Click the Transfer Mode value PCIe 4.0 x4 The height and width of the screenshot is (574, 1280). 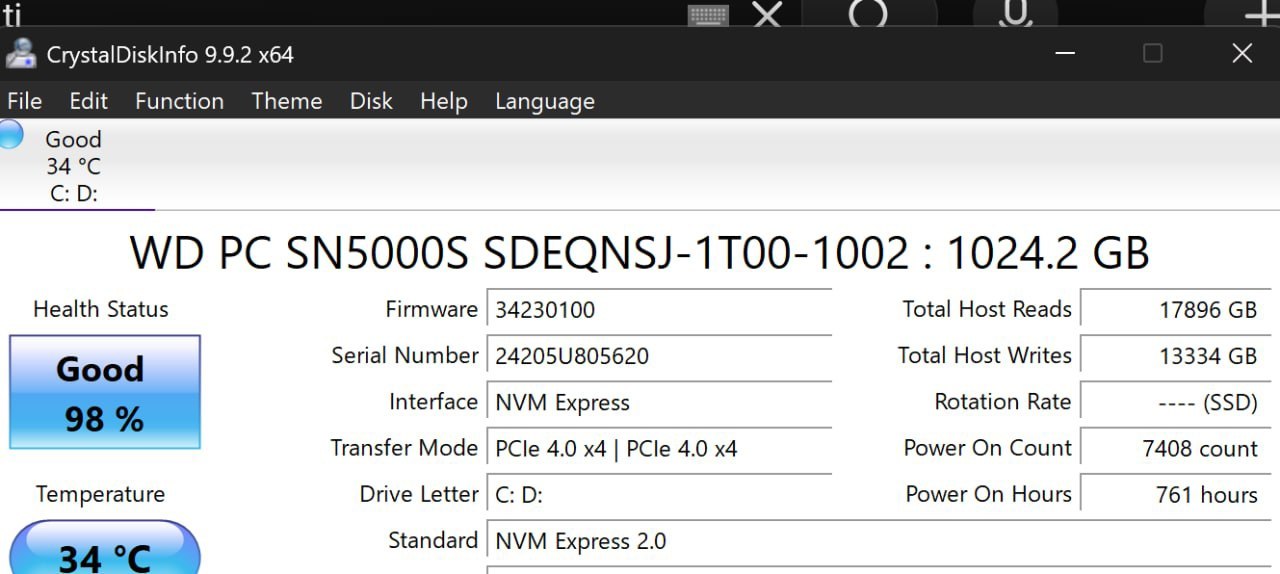[659, 448]
